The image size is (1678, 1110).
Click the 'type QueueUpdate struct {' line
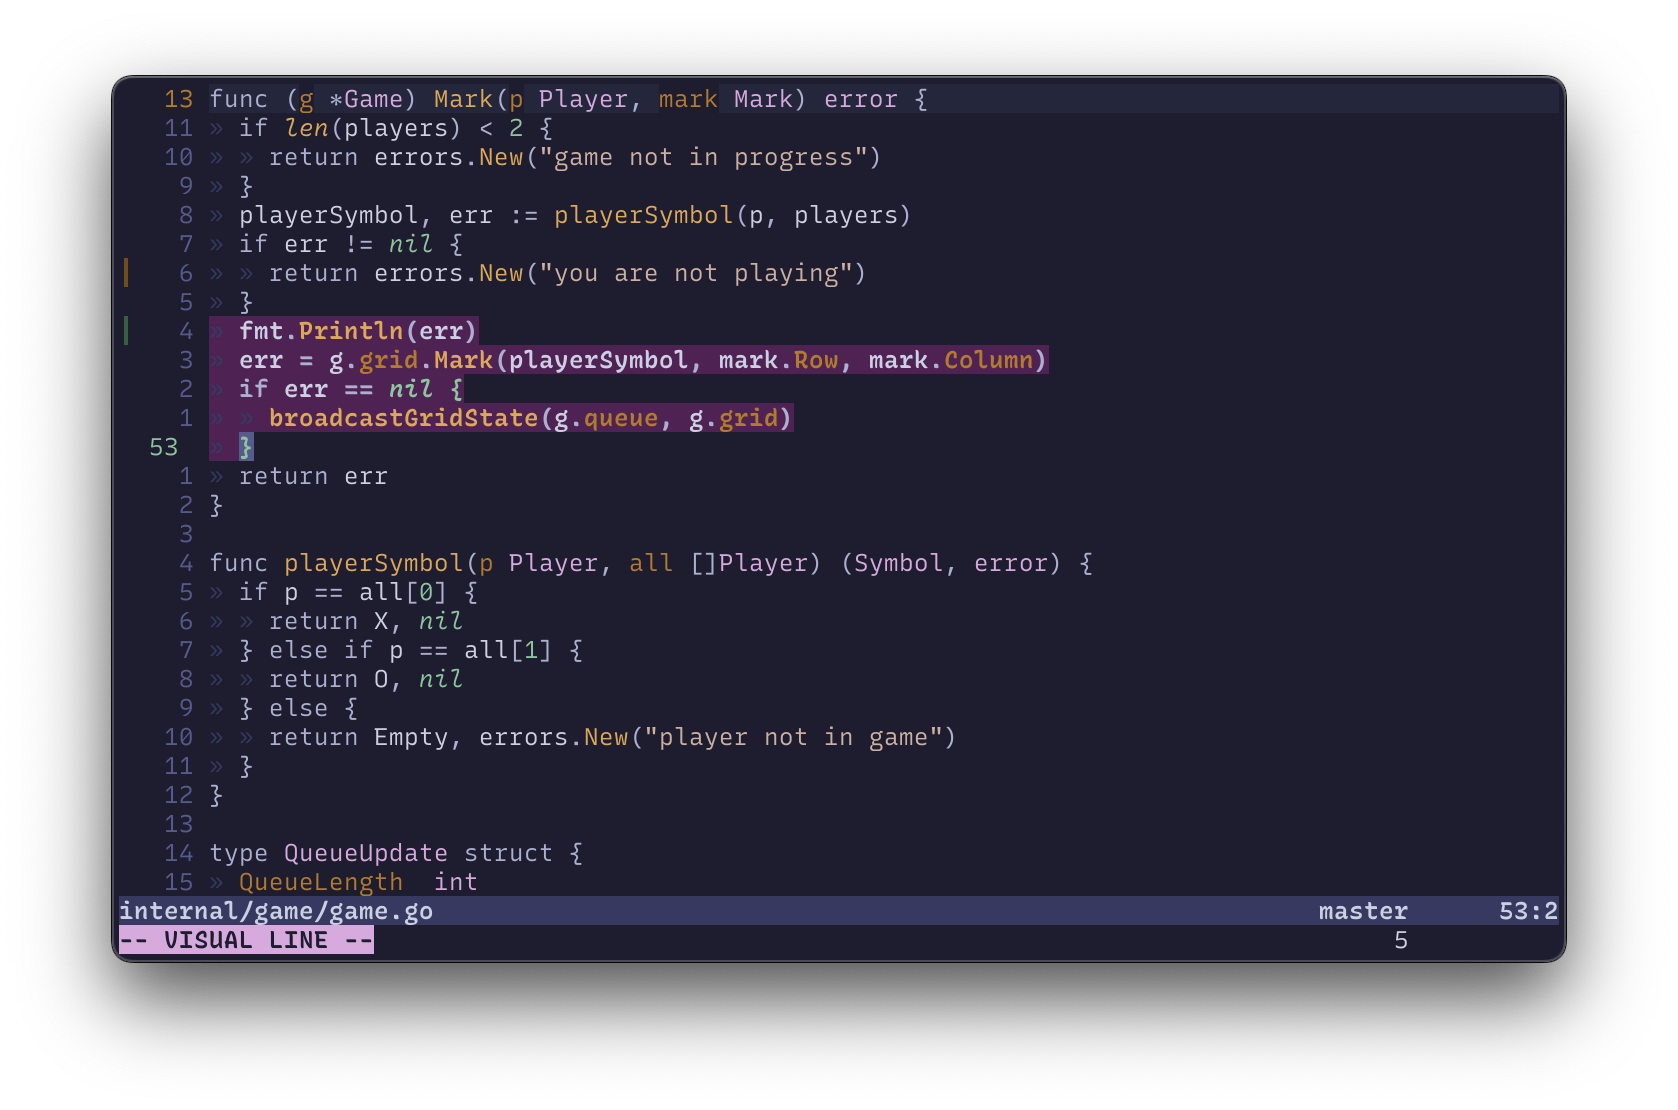396,853
